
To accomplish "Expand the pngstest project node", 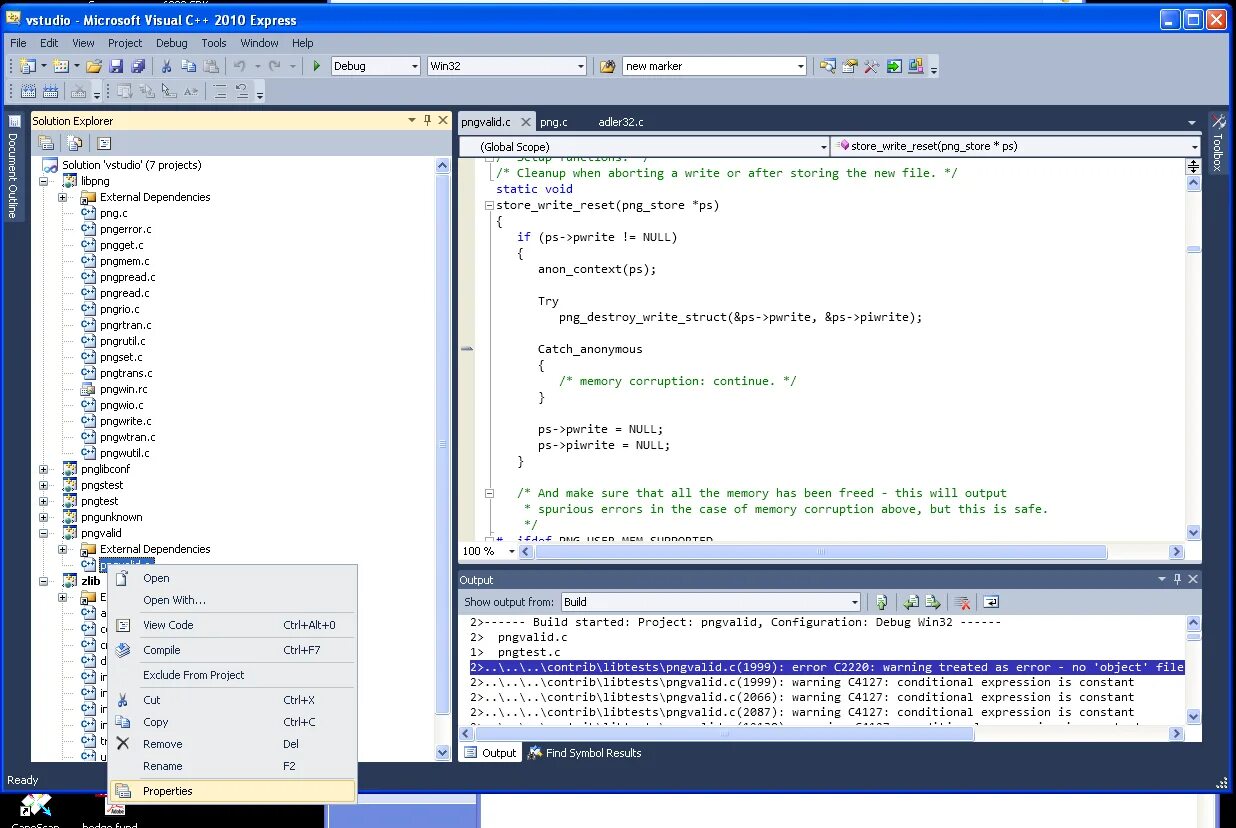I will 44,485.
